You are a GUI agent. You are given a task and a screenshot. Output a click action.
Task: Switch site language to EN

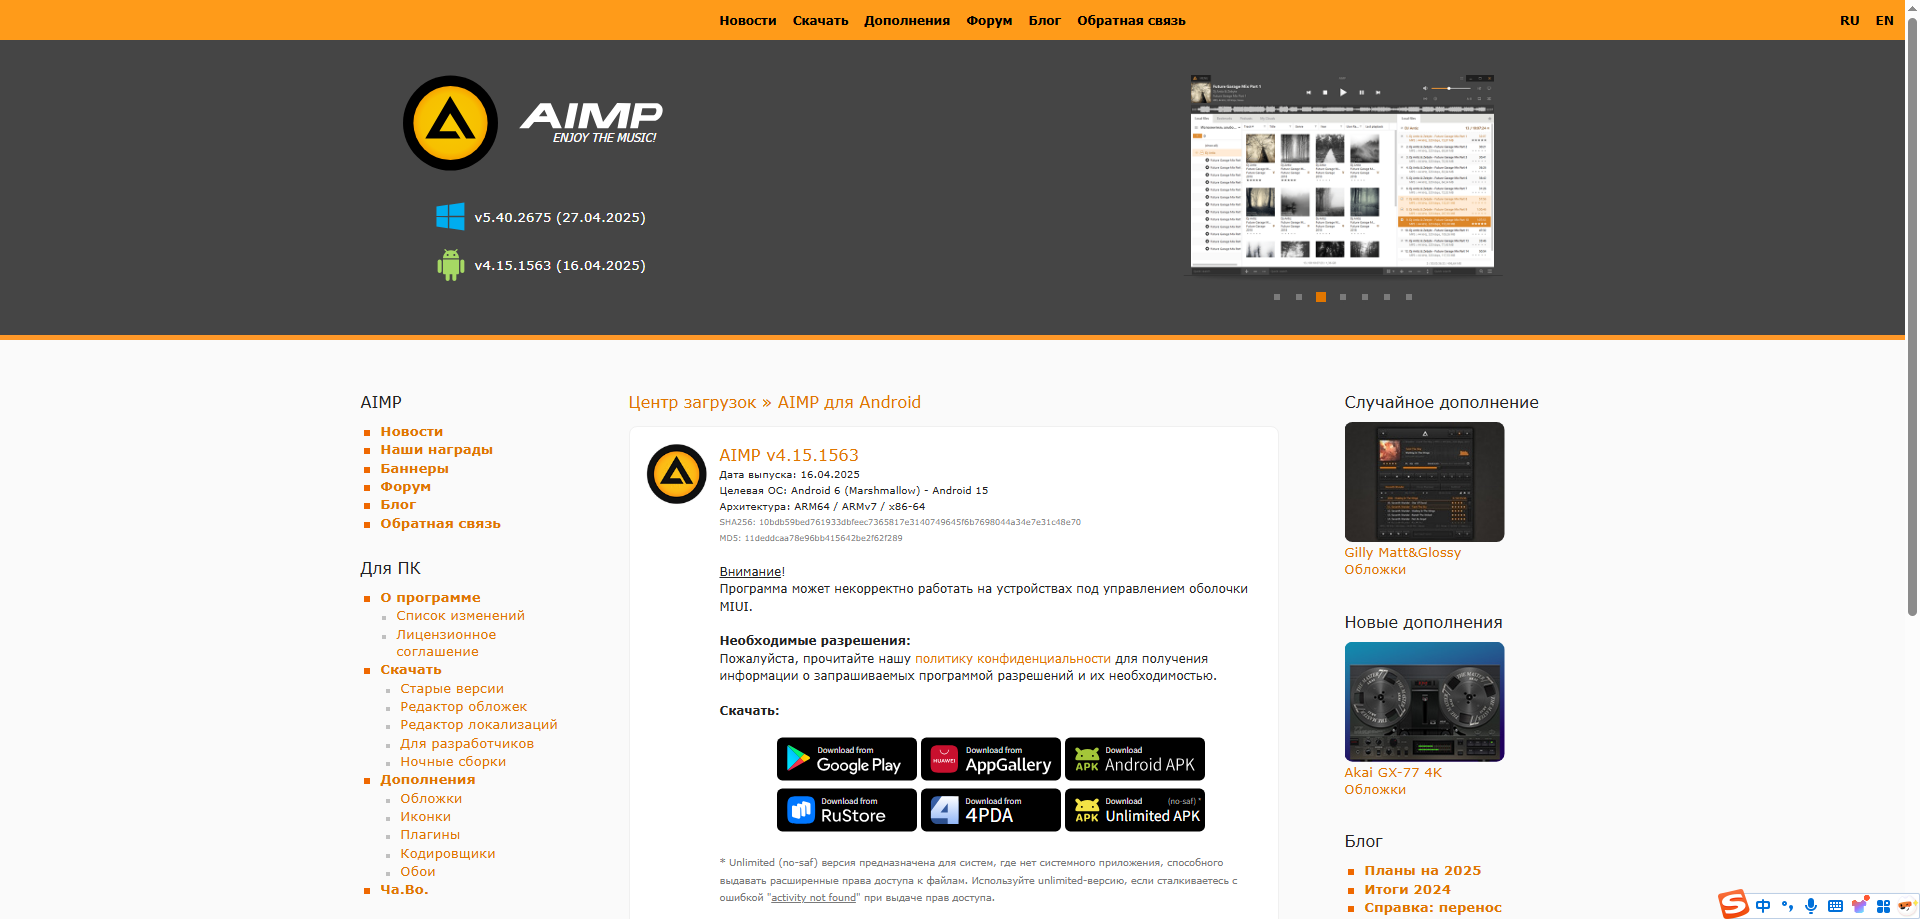[x=1885, y=20]
